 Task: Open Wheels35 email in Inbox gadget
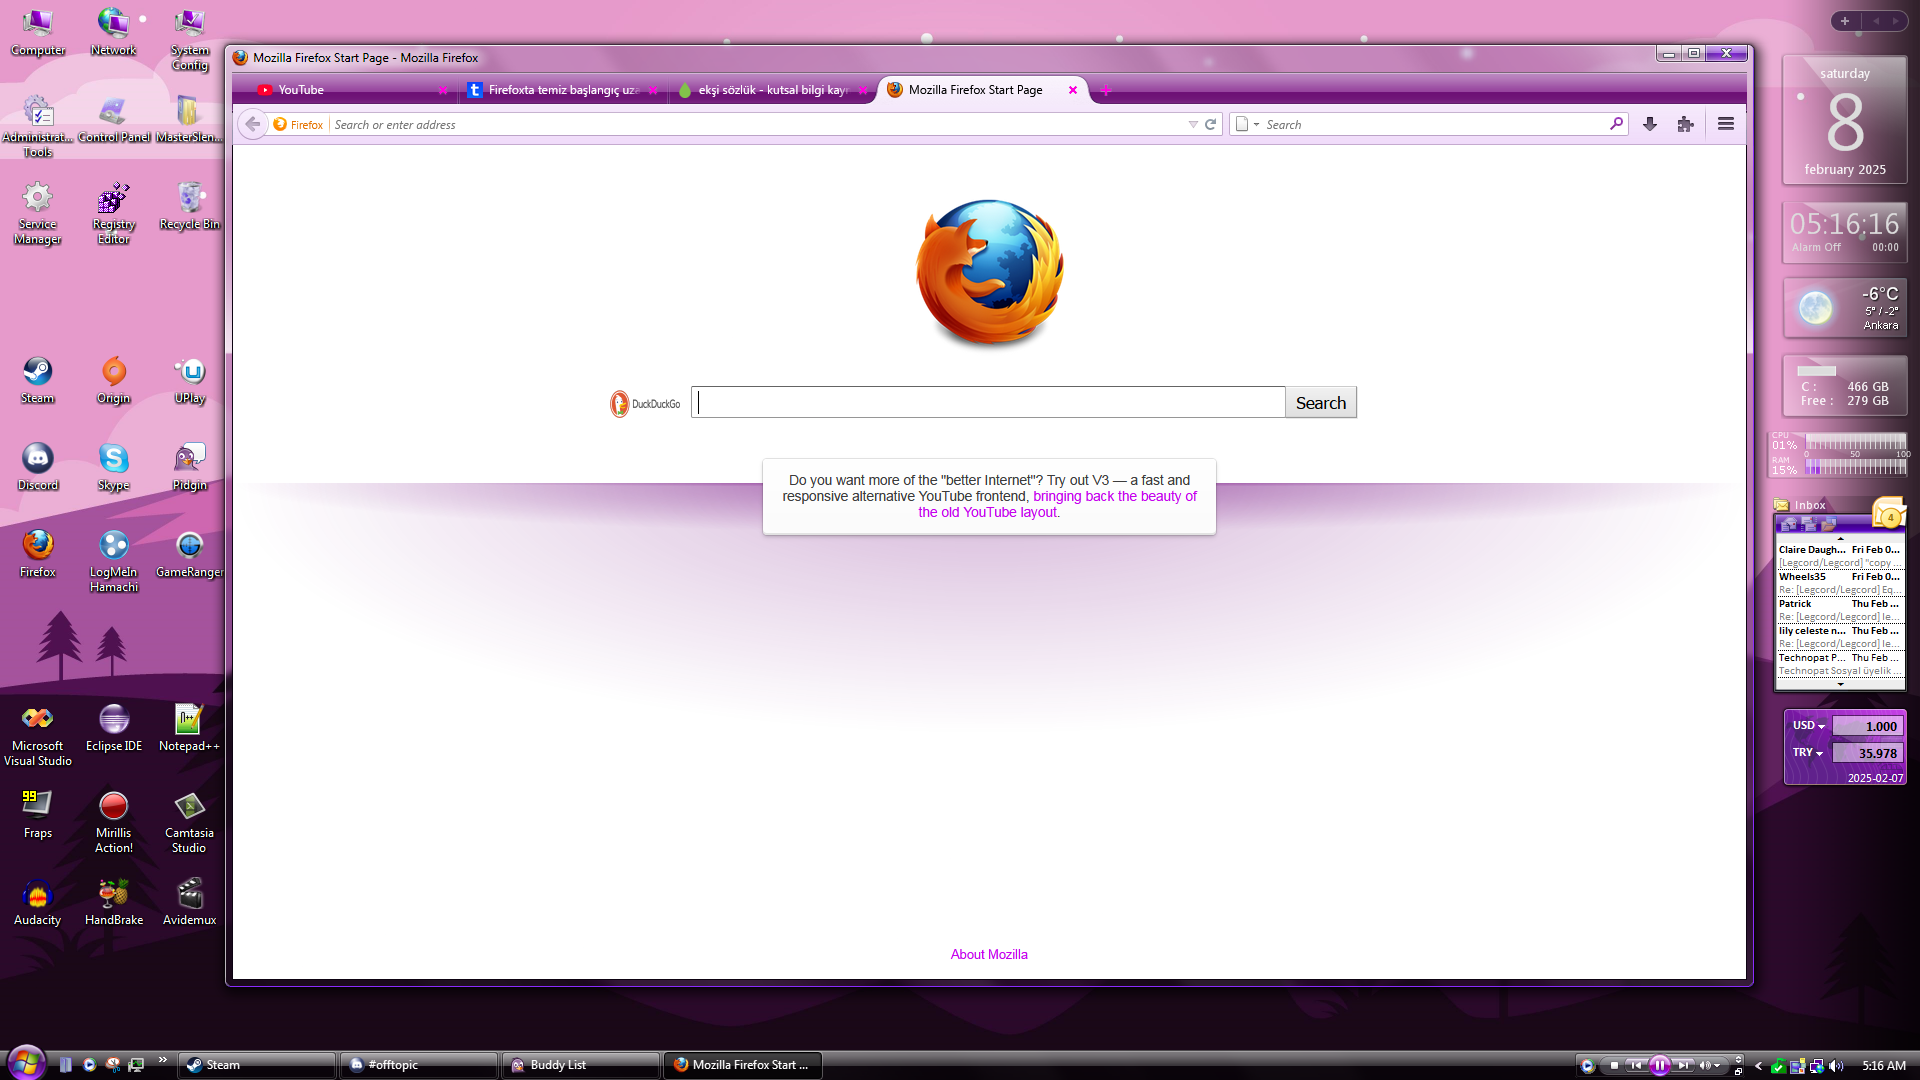click(x=1840, y=583)
